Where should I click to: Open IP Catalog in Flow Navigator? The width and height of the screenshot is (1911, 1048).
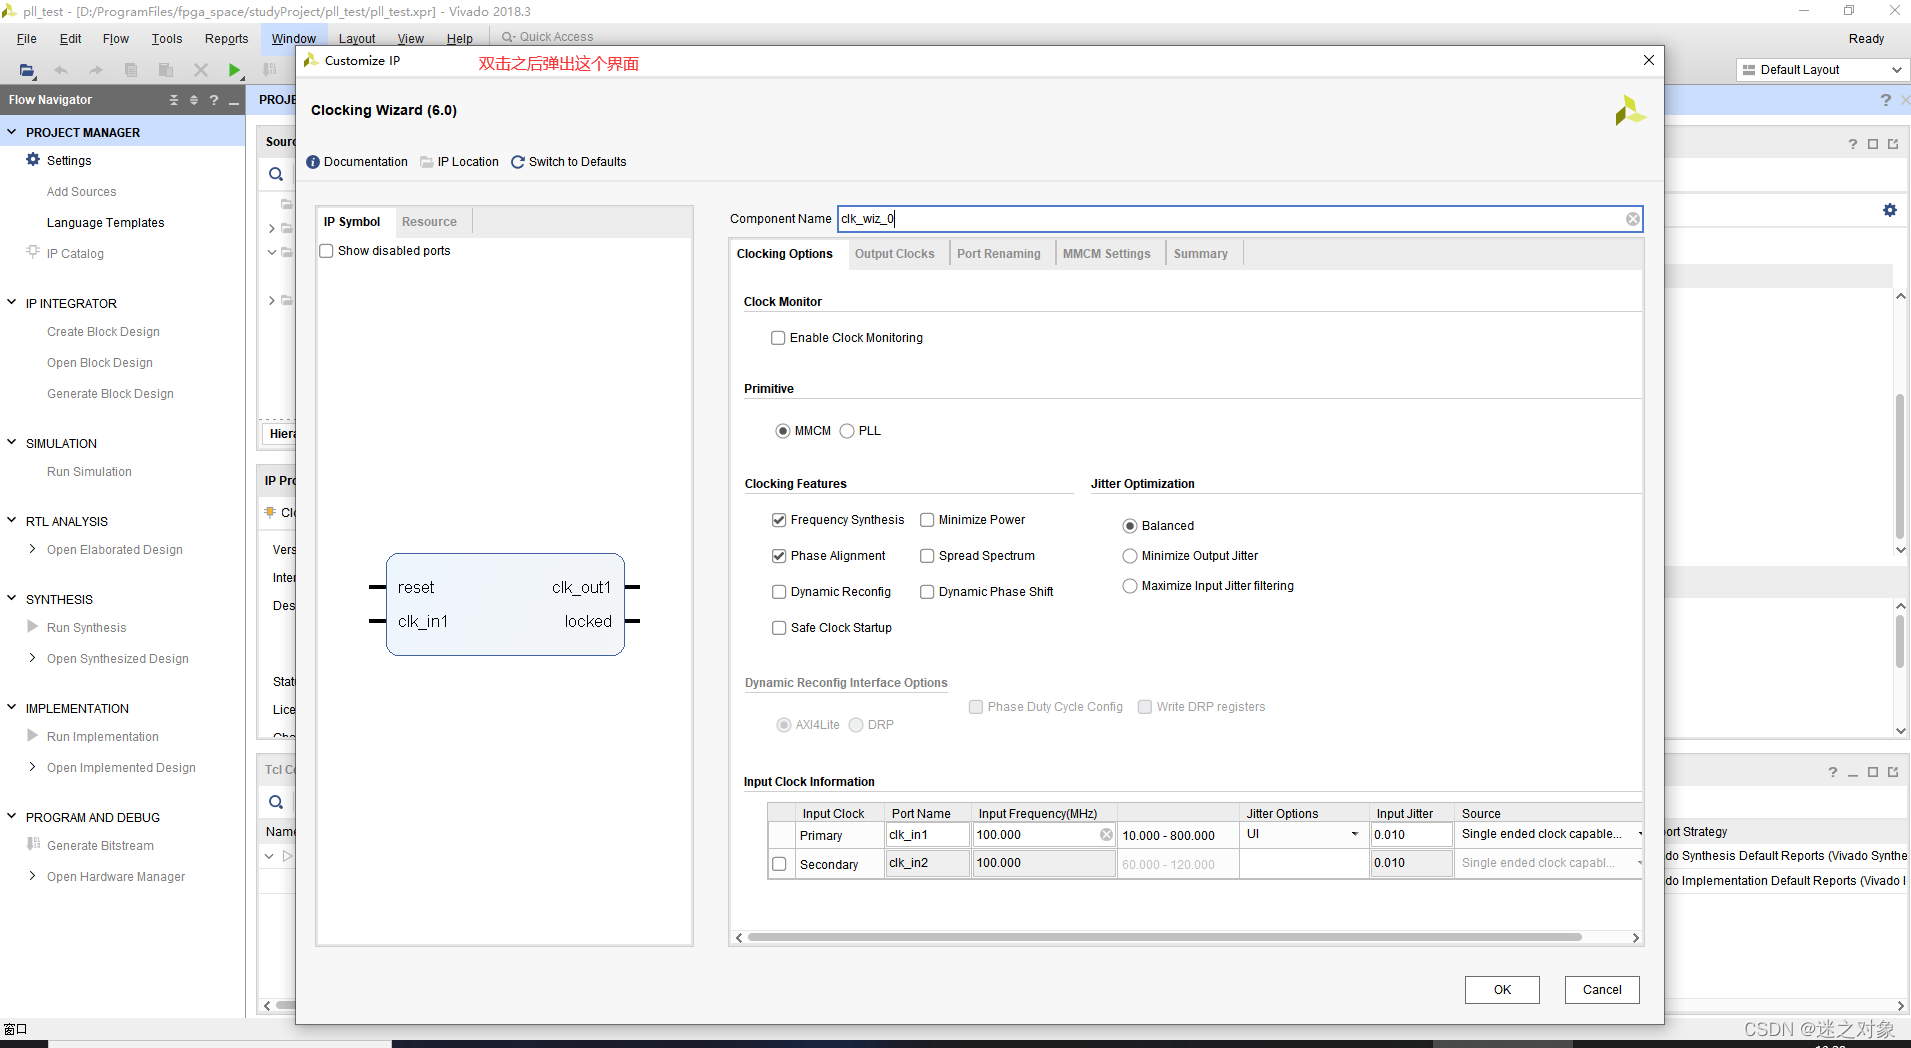pyautogui.click(x=75, y=254)
